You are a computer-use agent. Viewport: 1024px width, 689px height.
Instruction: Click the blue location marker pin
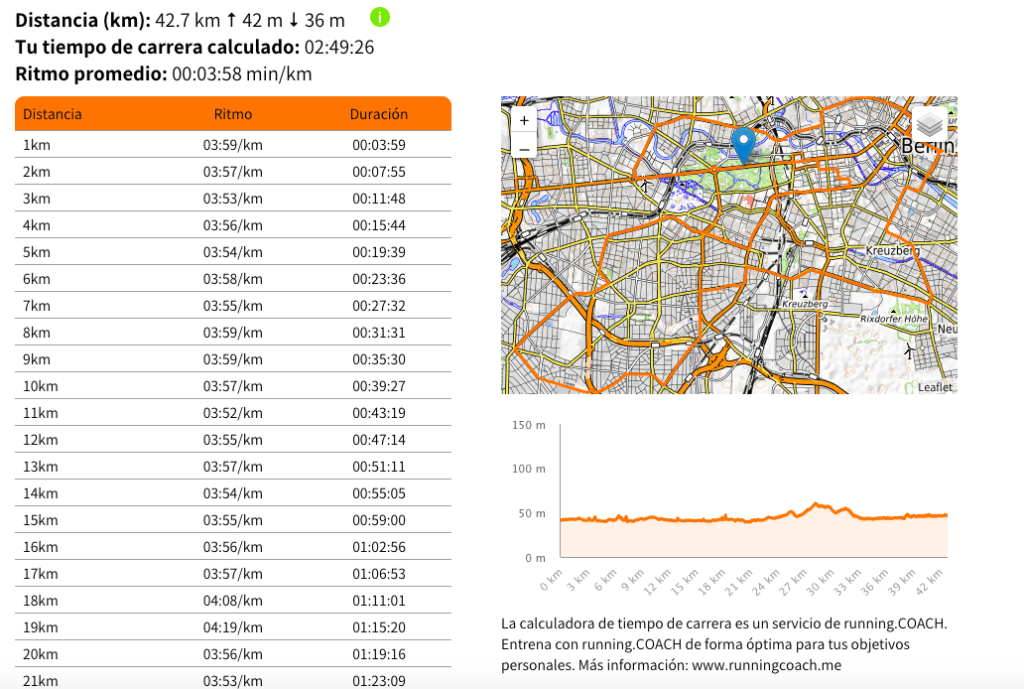(743, 146)
